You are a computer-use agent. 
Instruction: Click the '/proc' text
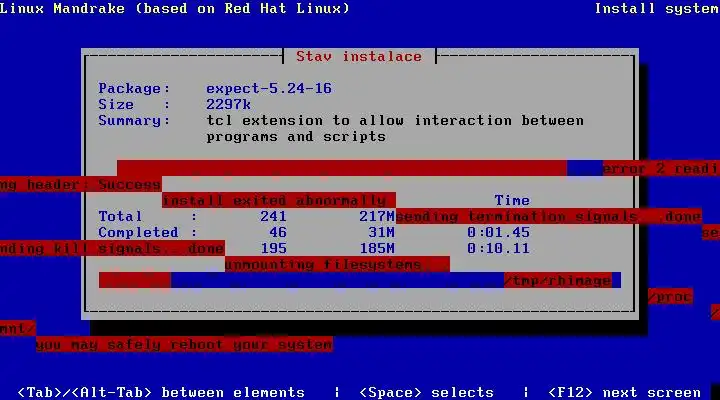(x=670, y=297)
